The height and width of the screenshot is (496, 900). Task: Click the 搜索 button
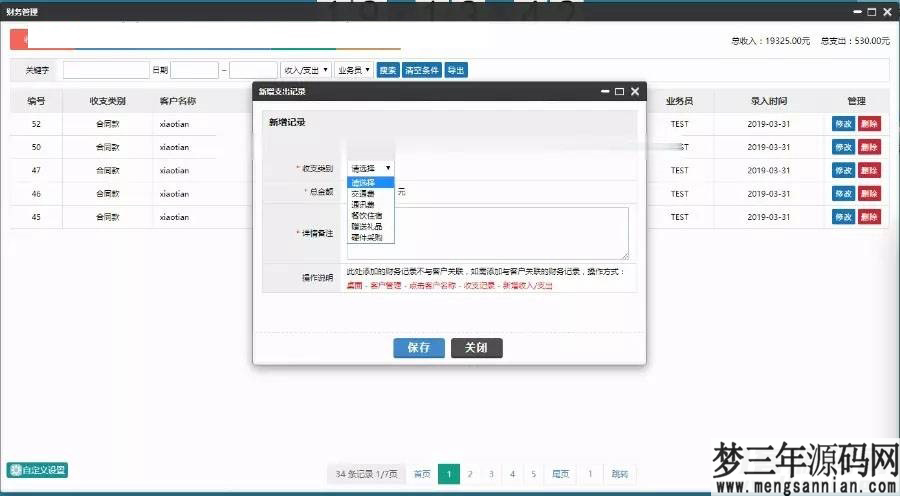pyautogui.click(x=388, y=70)
